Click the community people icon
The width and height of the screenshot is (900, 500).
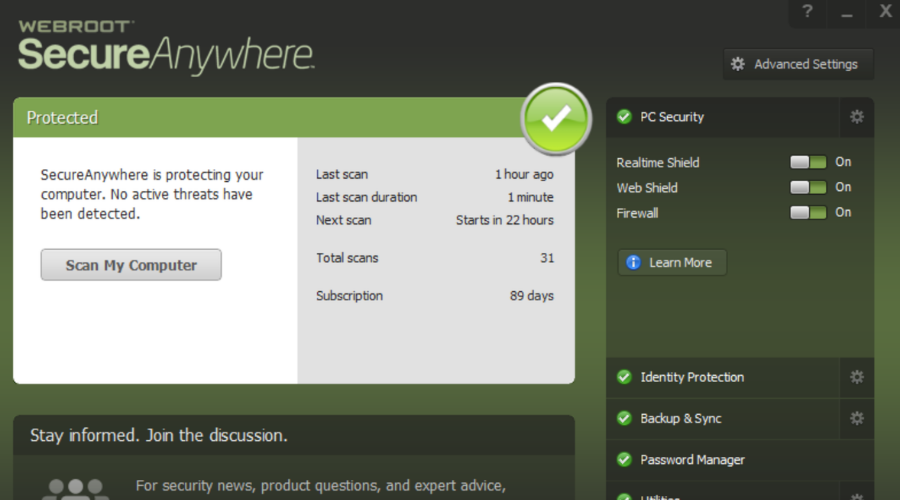click(x=75, y=490)
